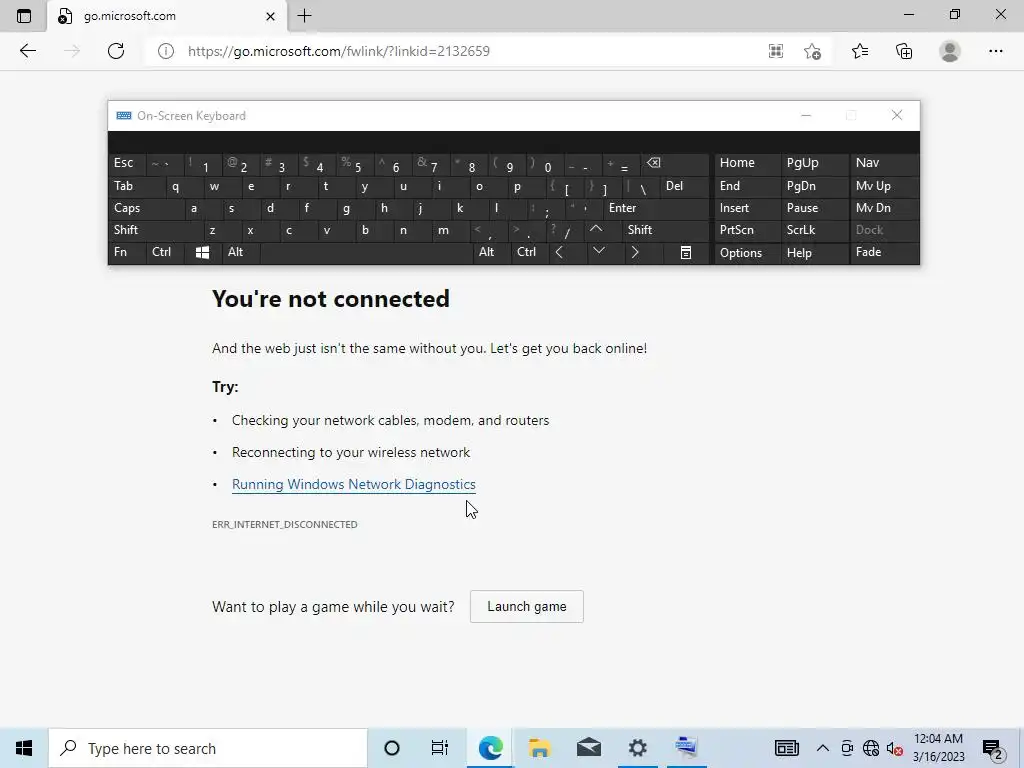The width and height of the screenshot is (1024, 768).
Task: Click the Launch game button
Action: click(526, 607)
